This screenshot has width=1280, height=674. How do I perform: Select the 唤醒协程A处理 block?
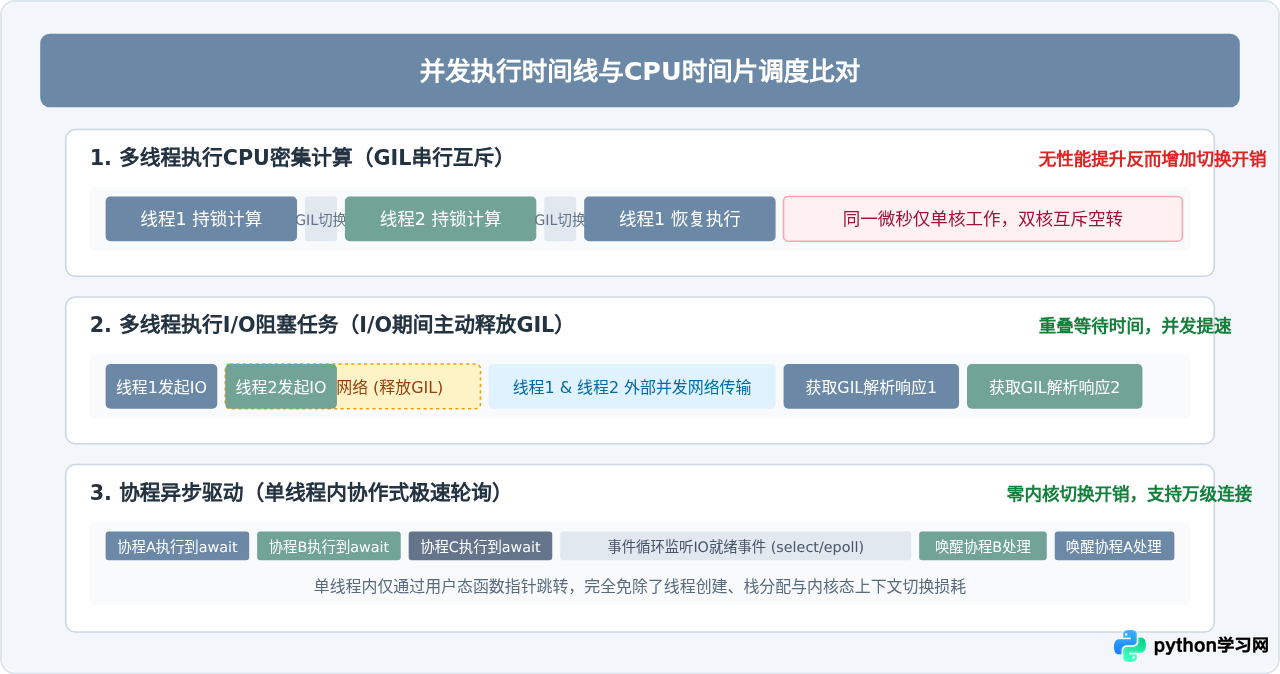[x=1114, y=546]
